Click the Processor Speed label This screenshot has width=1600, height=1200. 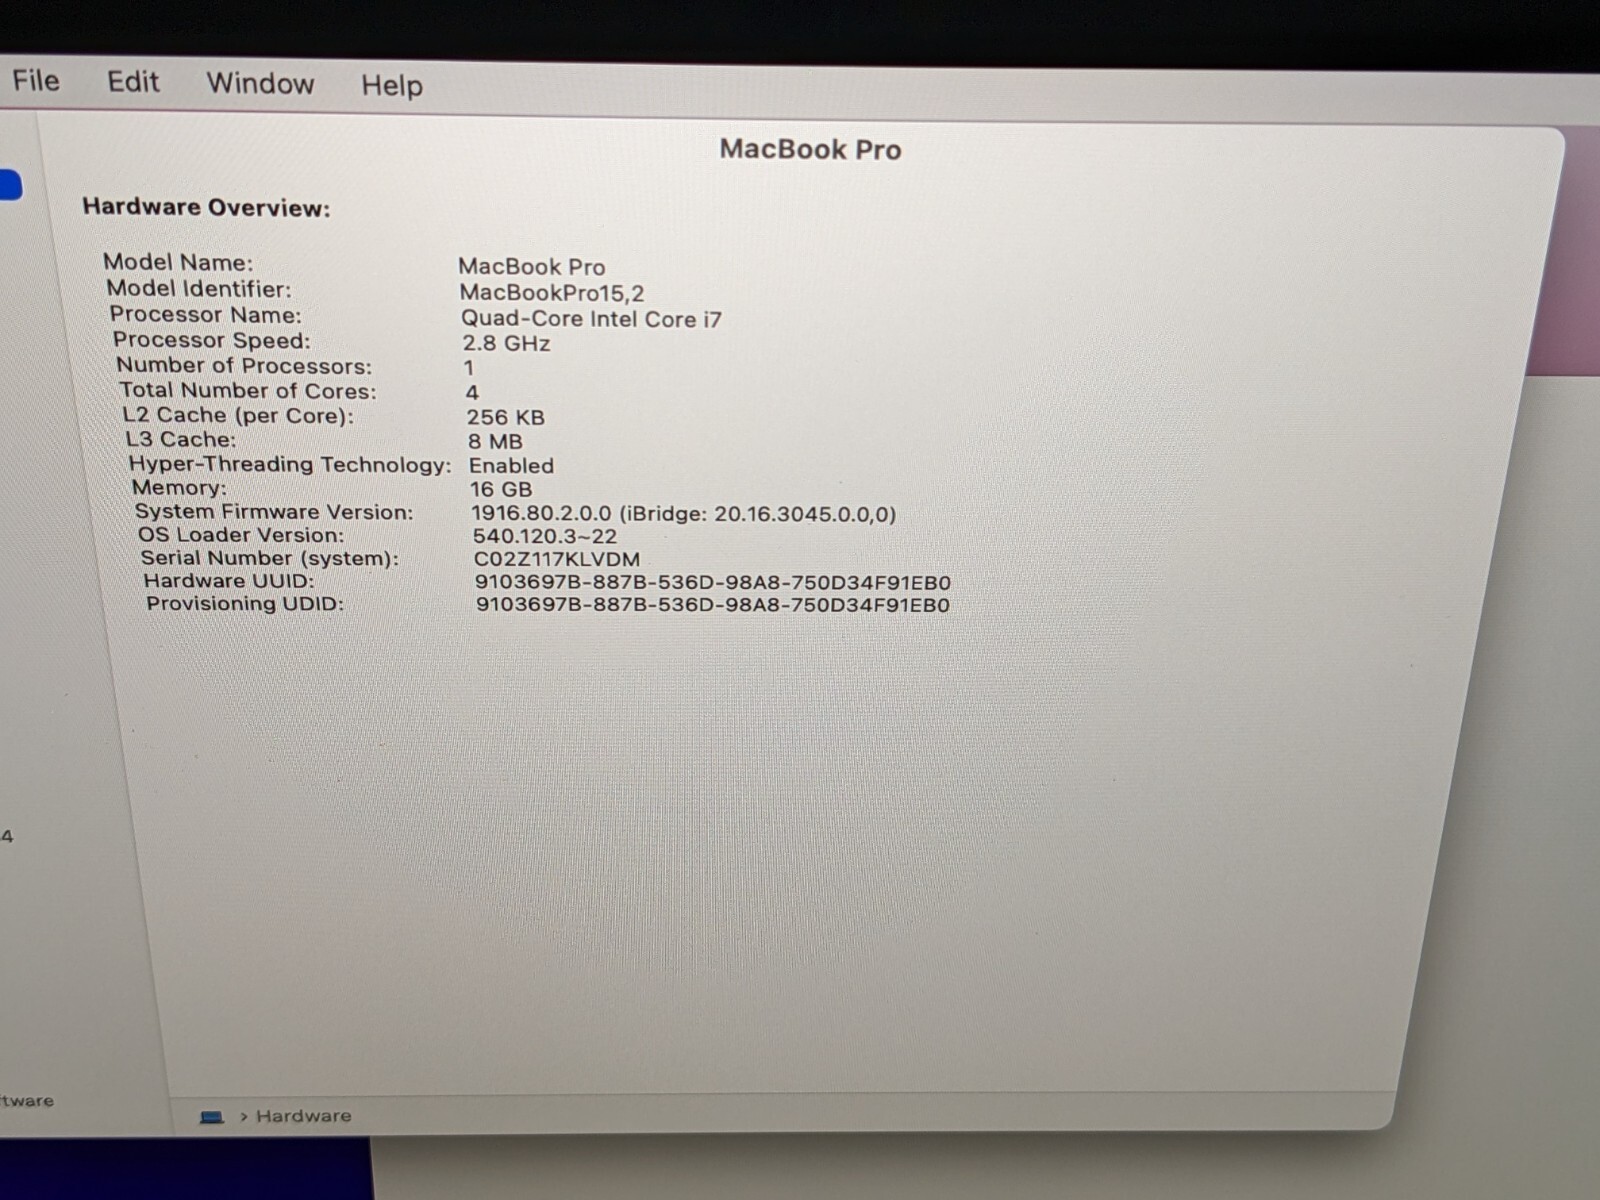coord(212,340)
